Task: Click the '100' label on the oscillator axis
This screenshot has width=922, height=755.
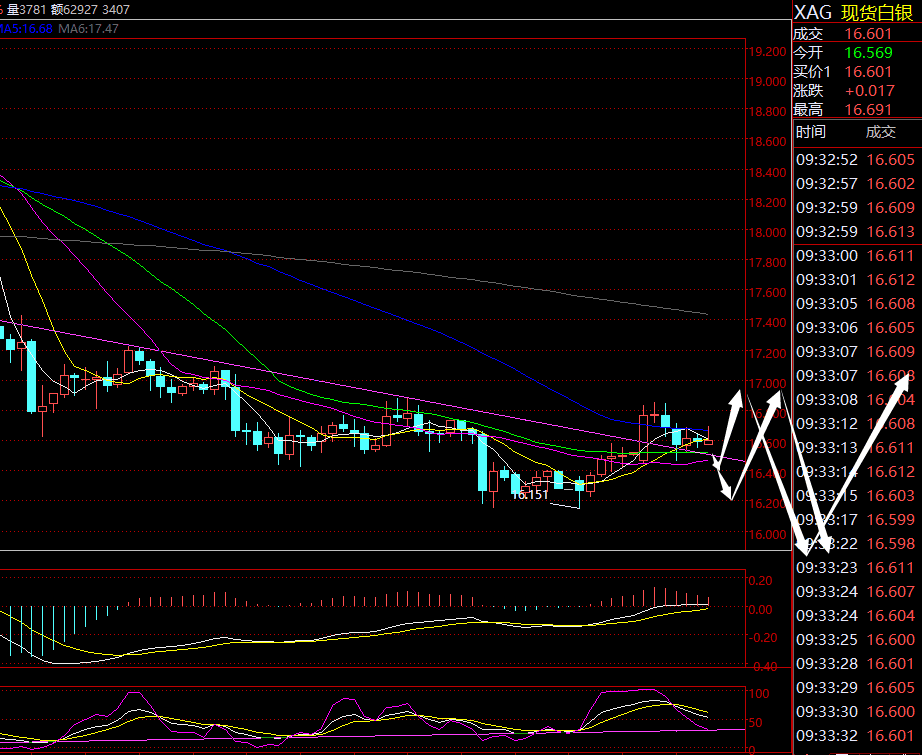Action: (x=759, y=693)
